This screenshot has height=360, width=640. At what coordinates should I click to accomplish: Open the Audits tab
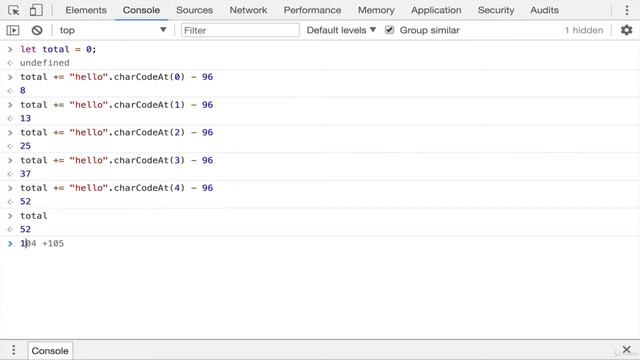(544, 10)
